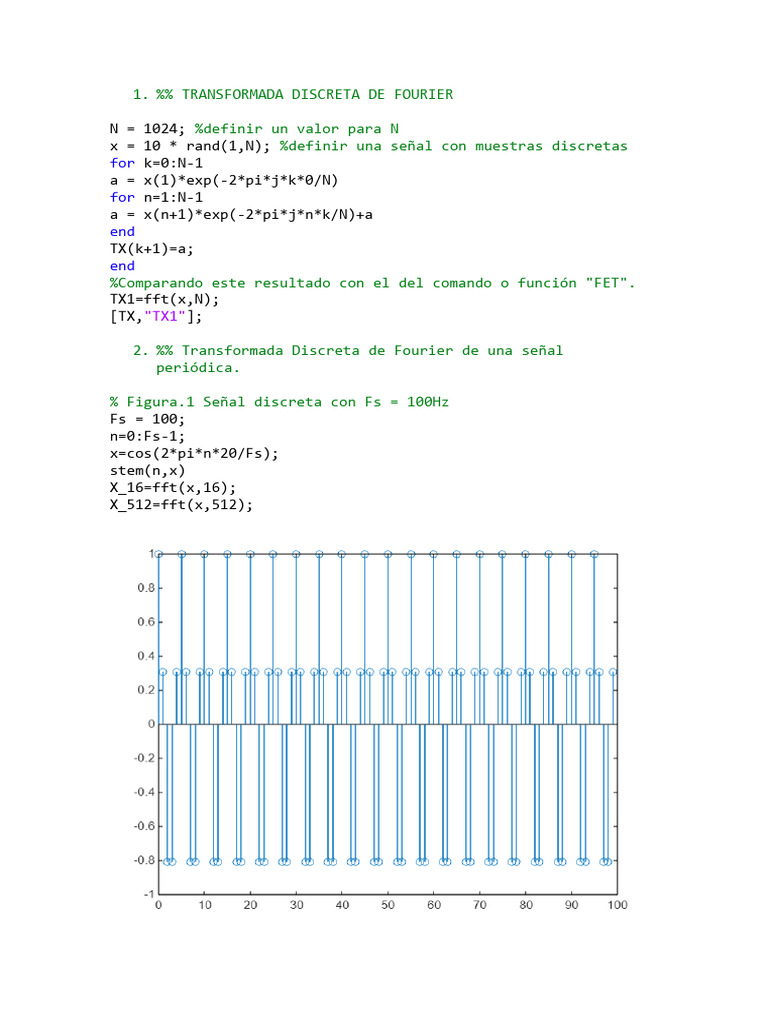
Task: Click the y-axis tick label "-1"
Action: pos(149,895)
